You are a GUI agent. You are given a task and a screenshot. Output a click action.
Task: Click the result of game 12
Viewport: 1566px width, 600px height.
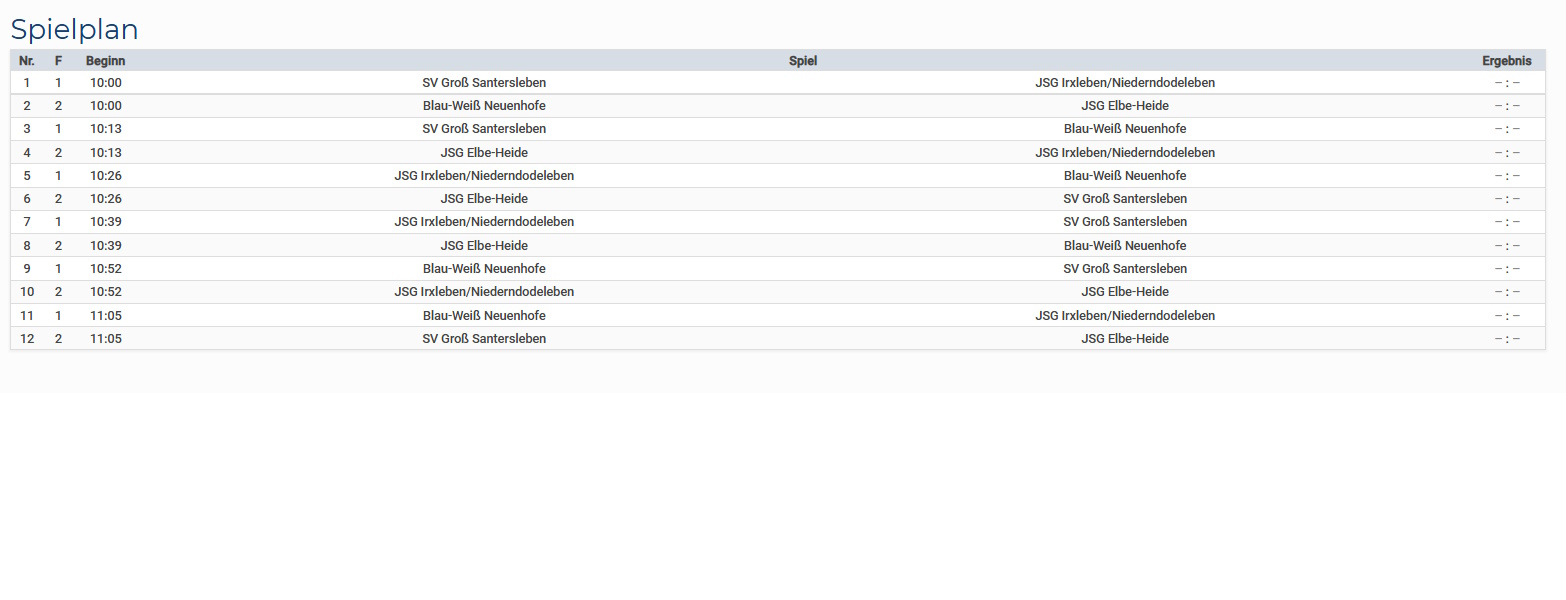coord(1507,339)
